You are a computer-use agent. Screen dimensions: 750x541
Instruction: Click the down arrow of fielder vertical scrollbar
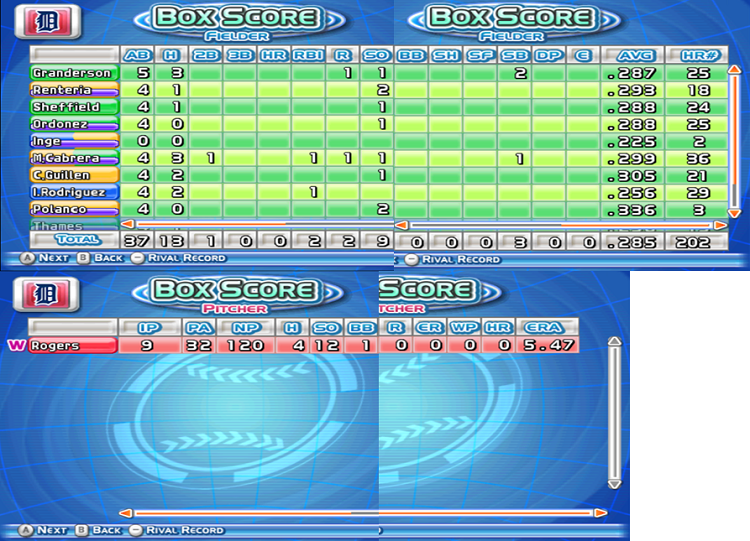point(734,213)
